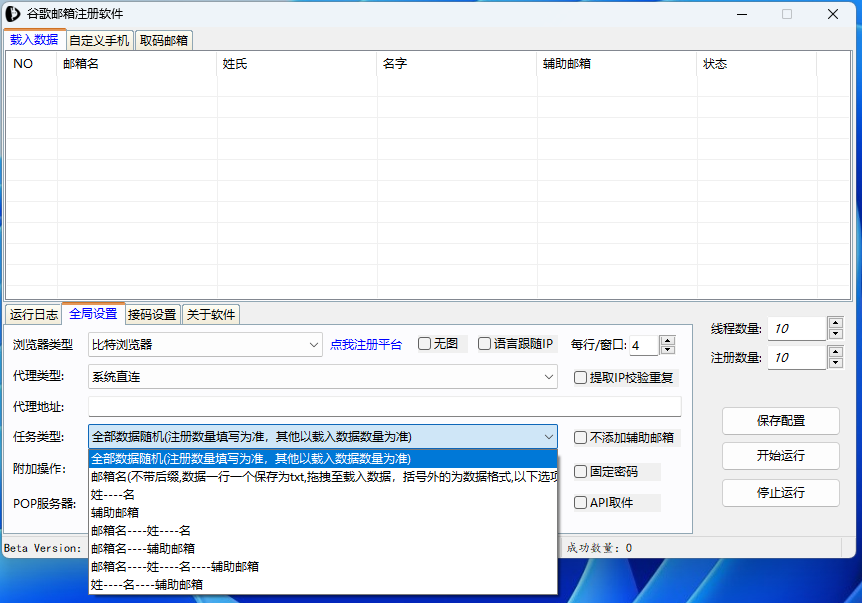This screenshot has height=603, width=862.
Task: Enable the API取件 checkbox
Action: tap(581, 503)
